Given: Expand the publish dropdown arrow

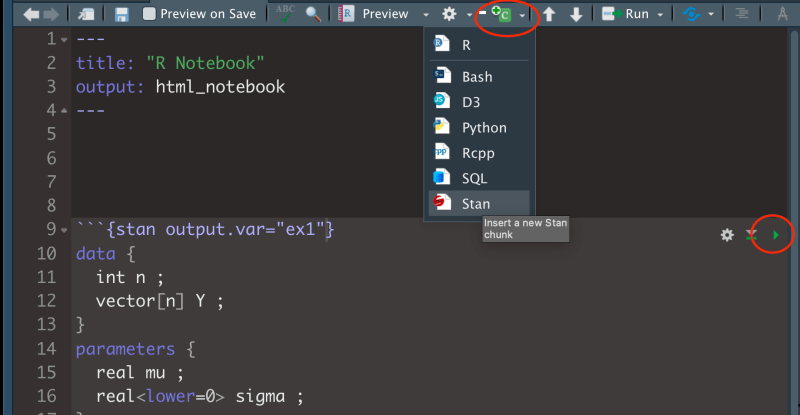Looking at the screenshot, I should pyautogui.click(x=711, y=15).
